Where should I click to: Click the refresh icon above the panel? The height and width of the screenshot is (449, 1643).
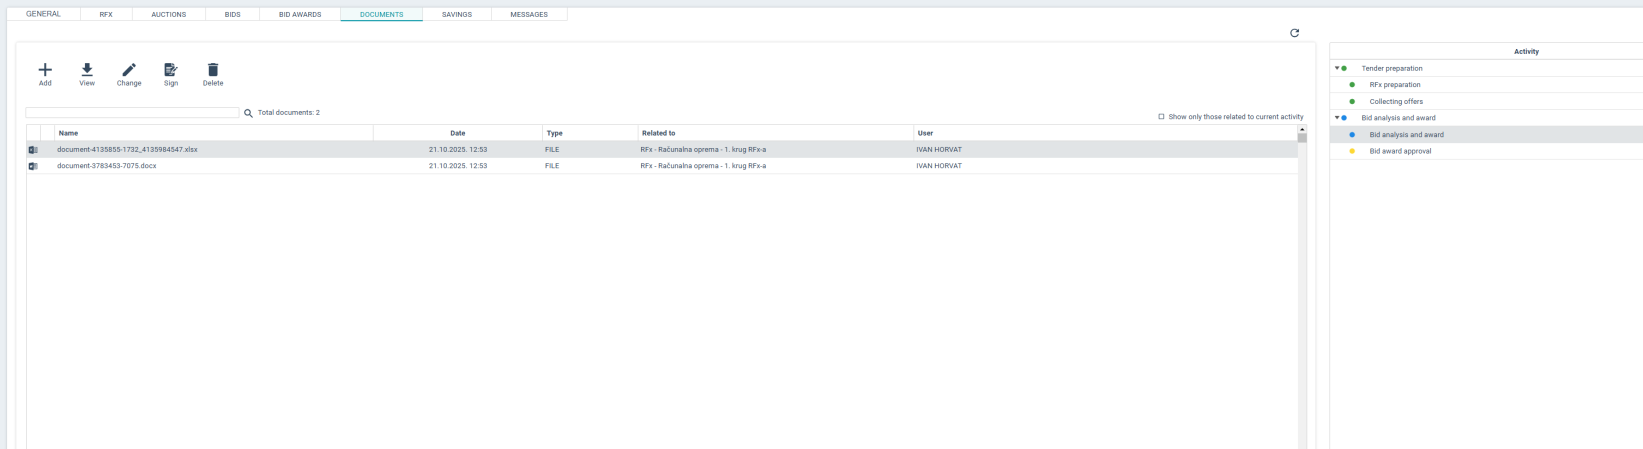[1294, 33]
